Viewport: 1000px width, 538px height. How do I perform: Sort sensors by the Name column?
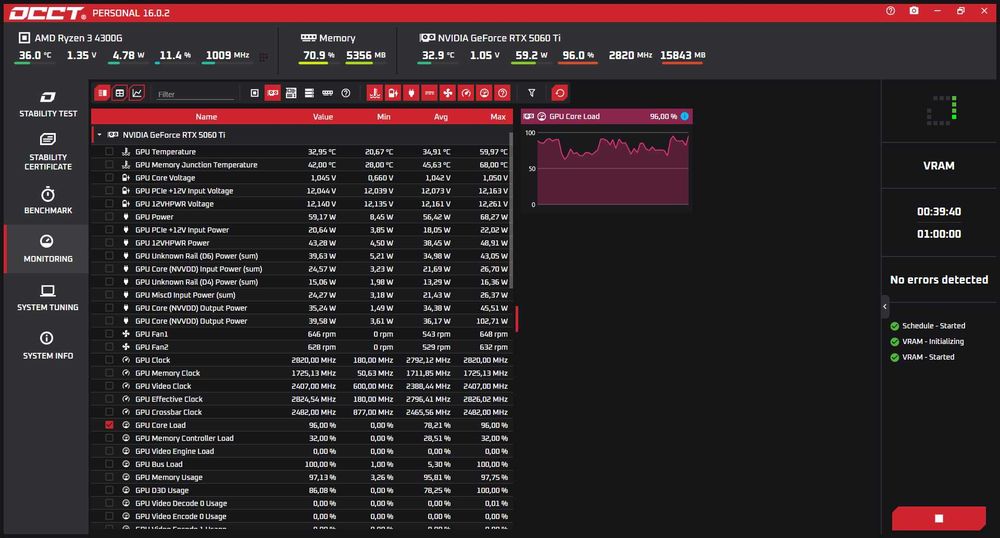click(206, 117)
